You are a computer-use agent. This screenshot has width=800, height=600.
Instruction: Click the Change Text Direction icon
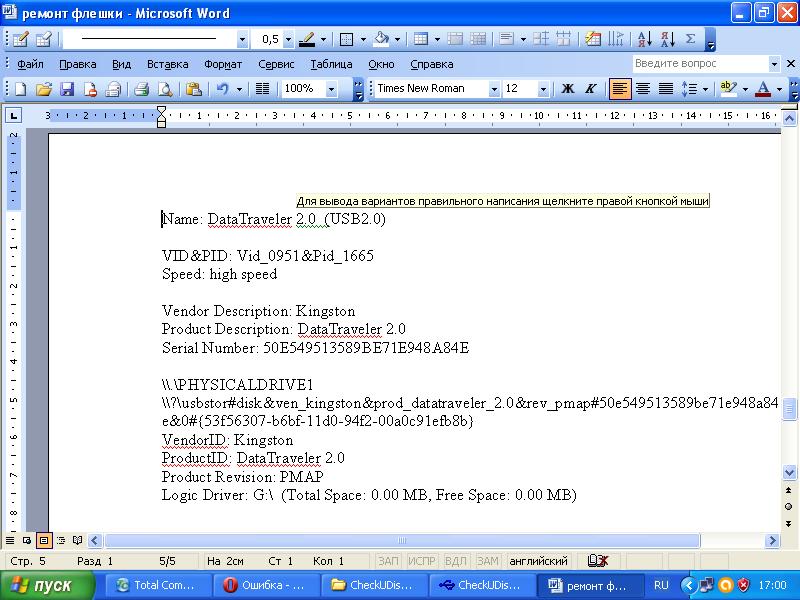click(616, 39)
